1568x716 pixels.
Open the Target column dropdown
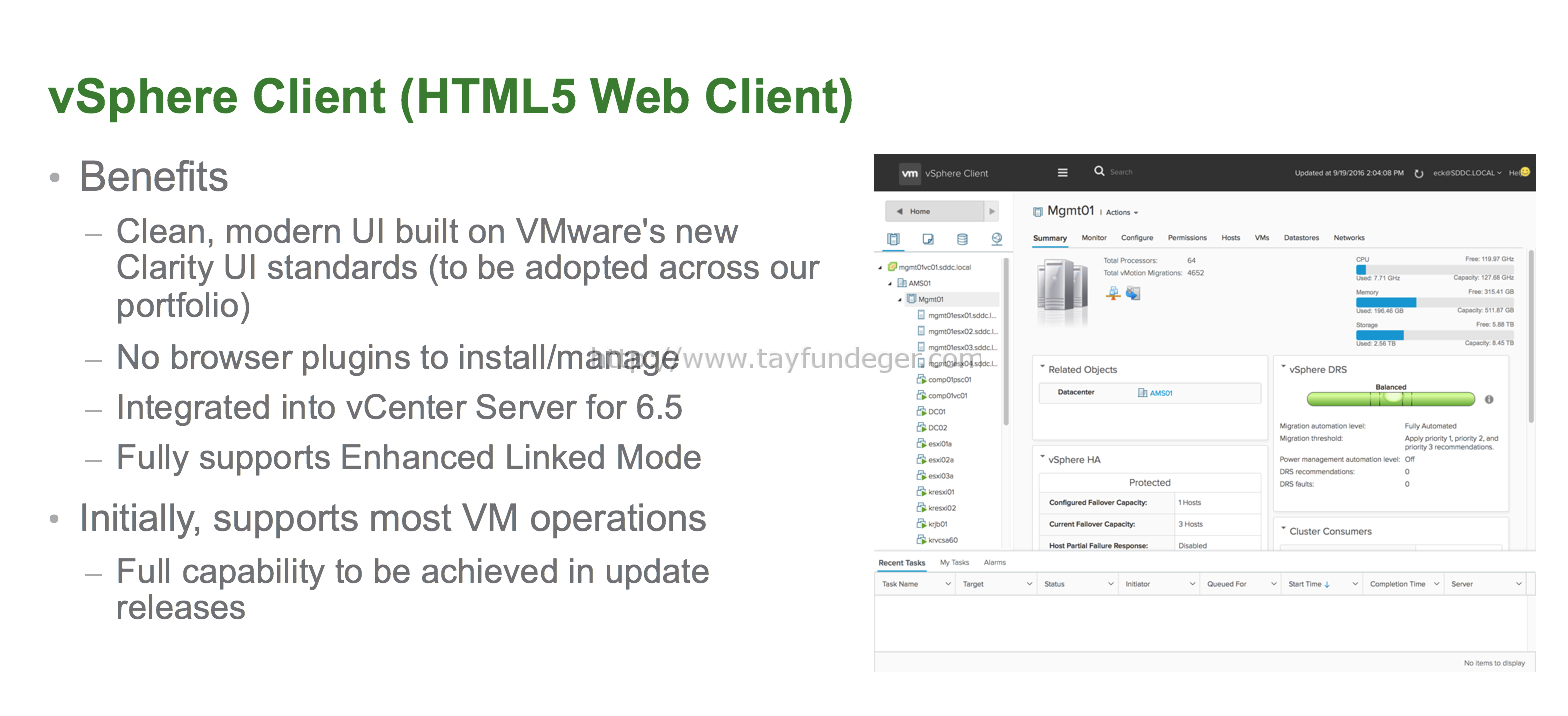[x=1029, y=584]
